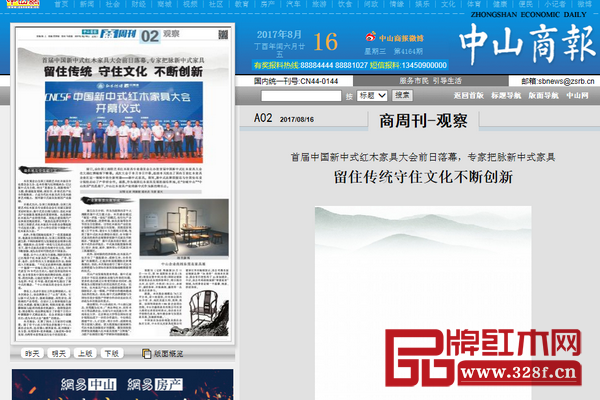Screen dimensions: 600x400
Task: Click the 中山商報 masthead title
Action: click(527, 43)
